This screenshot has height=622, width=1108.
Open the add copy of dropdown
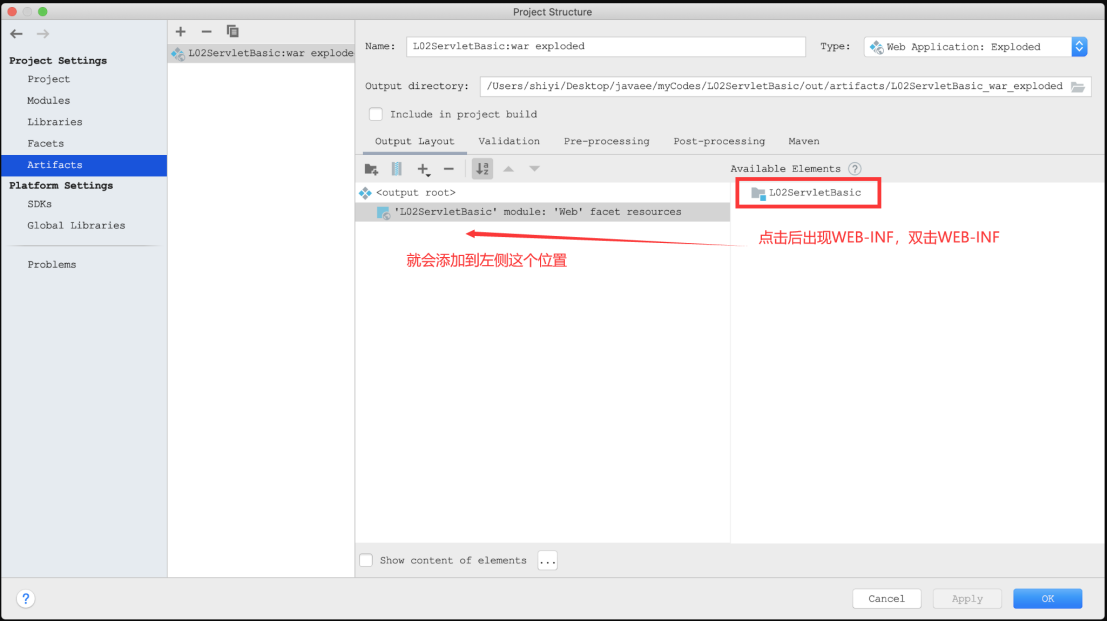point(423,169)
